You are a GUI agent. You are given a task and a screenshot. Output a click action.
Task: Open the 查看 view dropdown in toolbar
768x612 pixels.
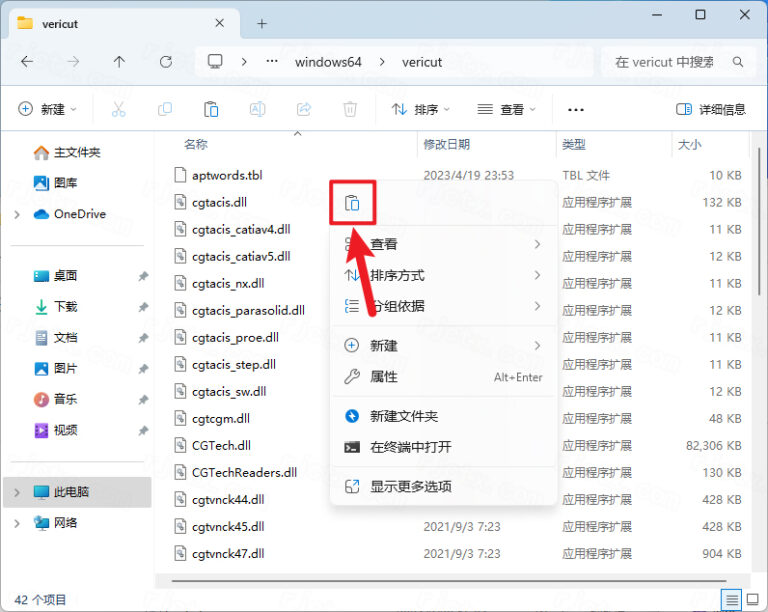pyautogui.click(x=506, y=109)
